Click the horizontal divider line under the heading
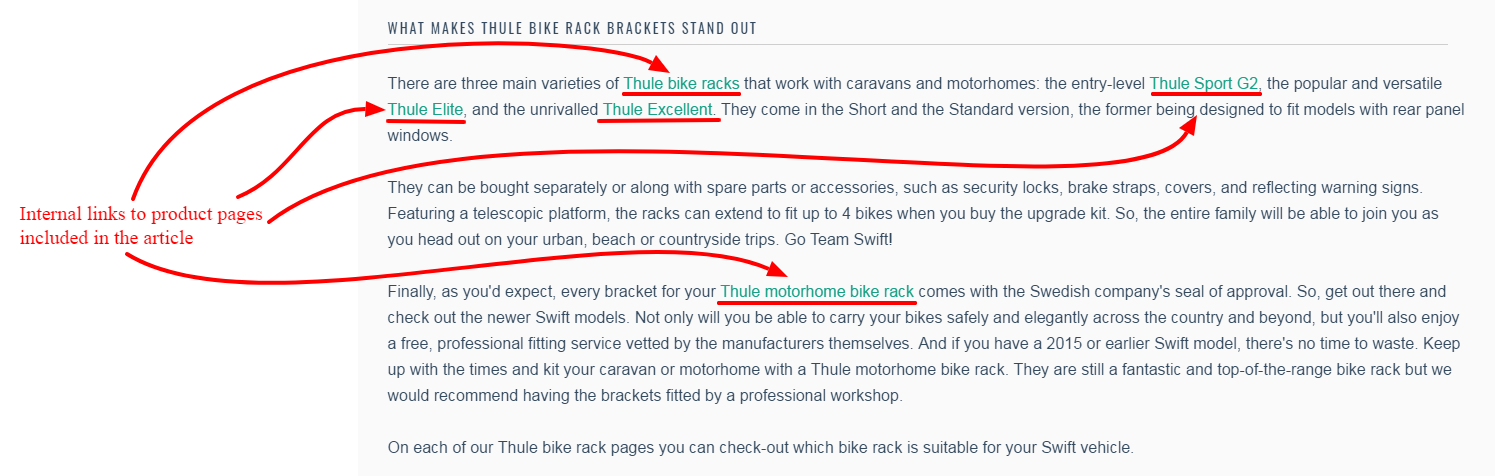The width and height of the screenshot is (1495, 476). (x=918, y=45)
